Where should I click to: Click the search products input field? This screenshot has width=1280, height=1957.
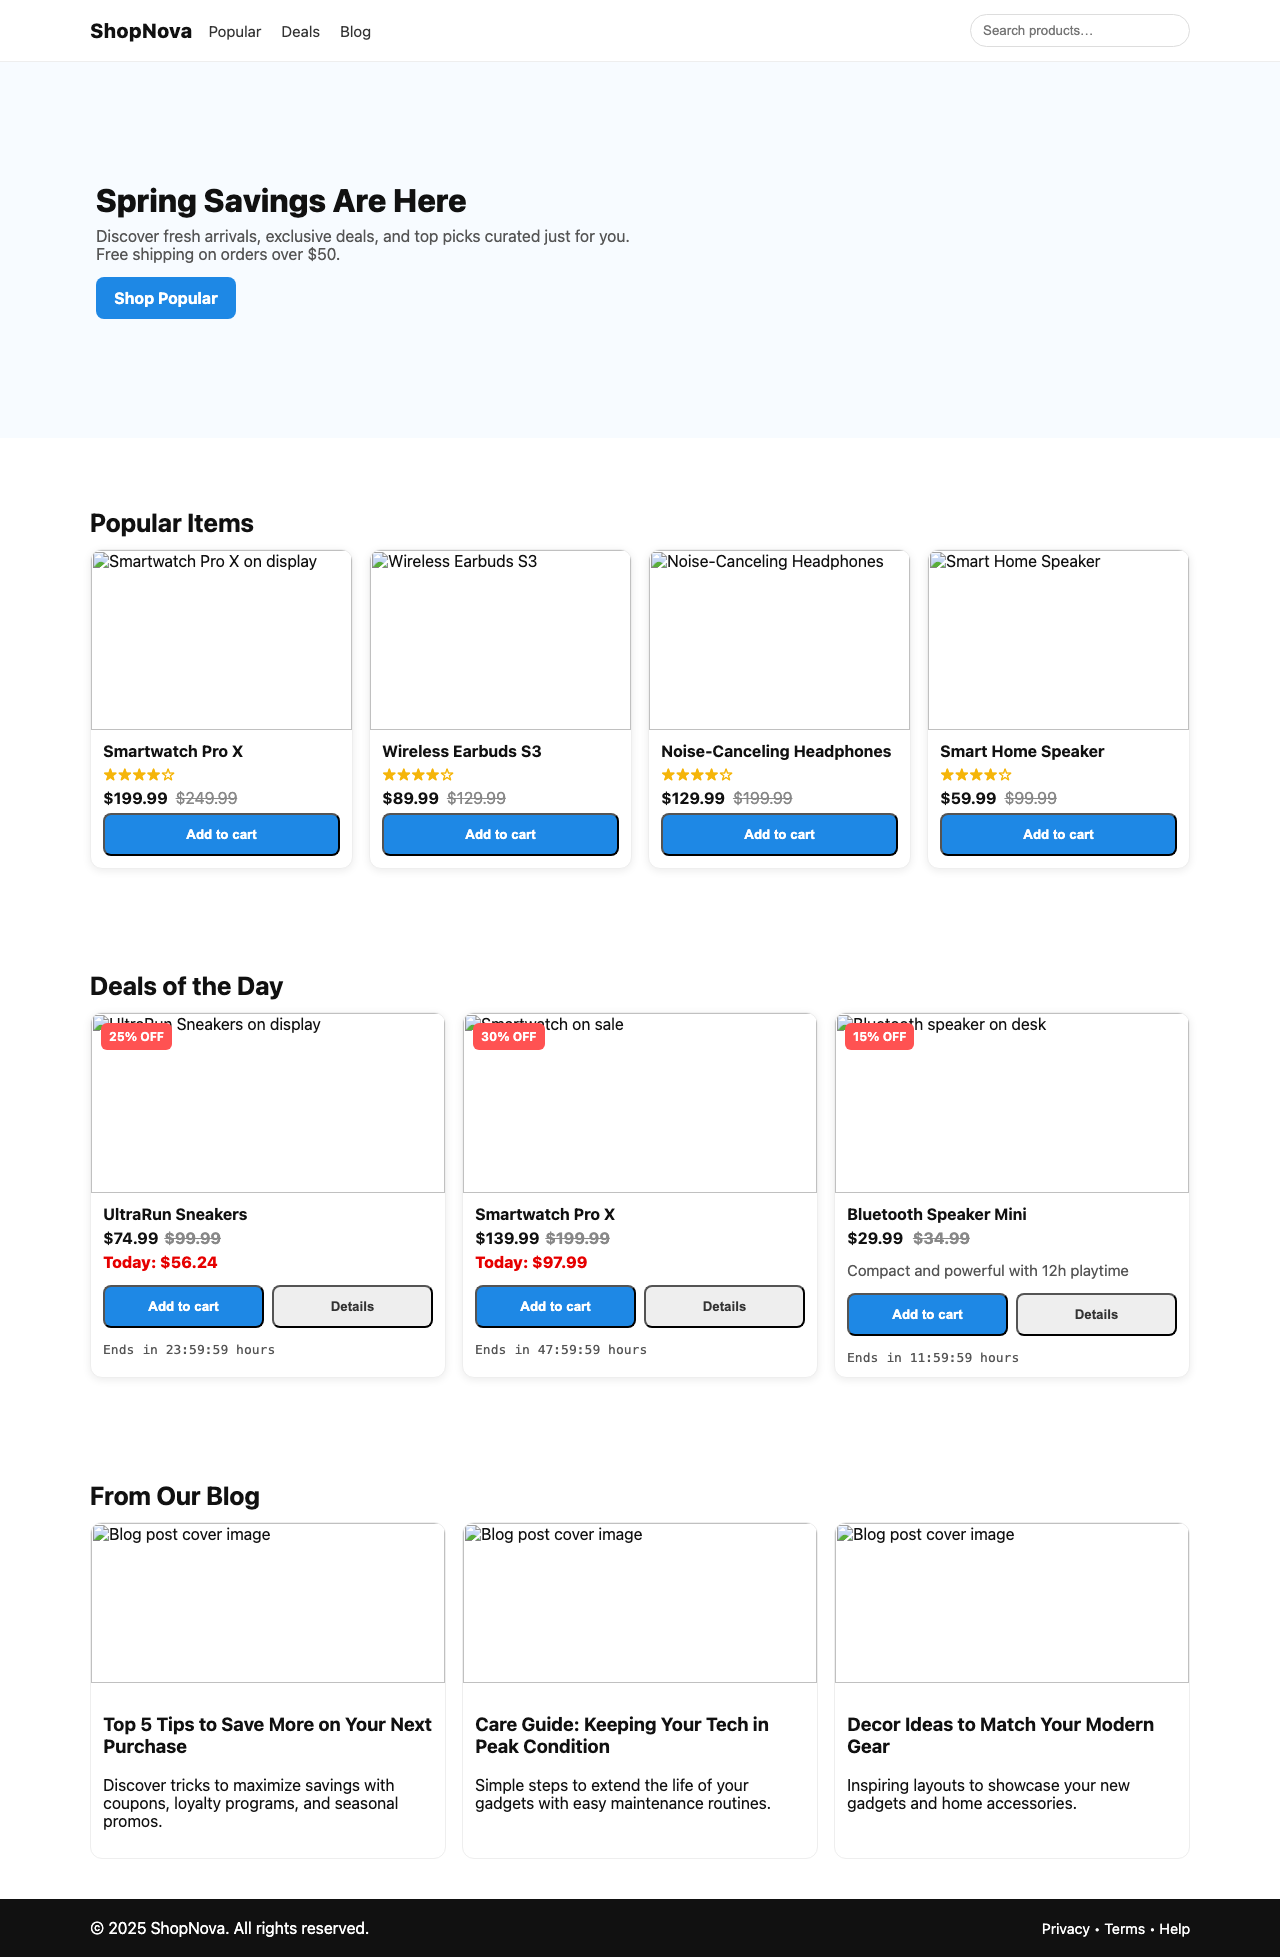(1079, 30)
